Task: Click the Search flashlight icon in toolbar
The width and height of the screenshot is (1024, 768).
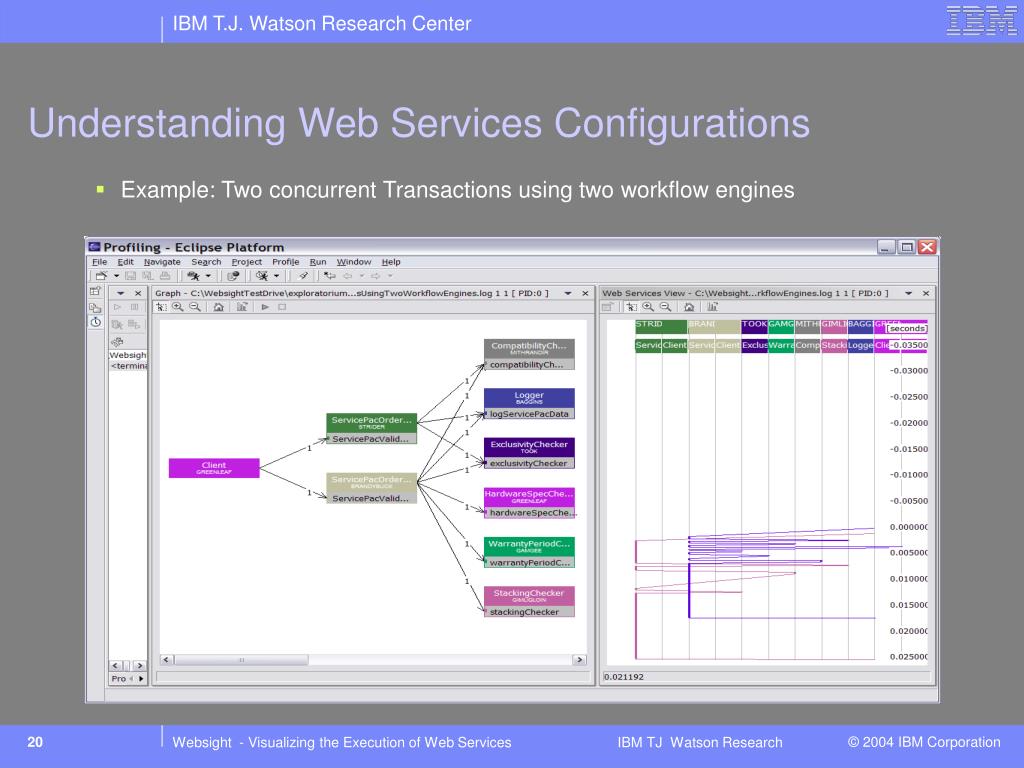Action: pyautogui.click(x=303, y=276)
